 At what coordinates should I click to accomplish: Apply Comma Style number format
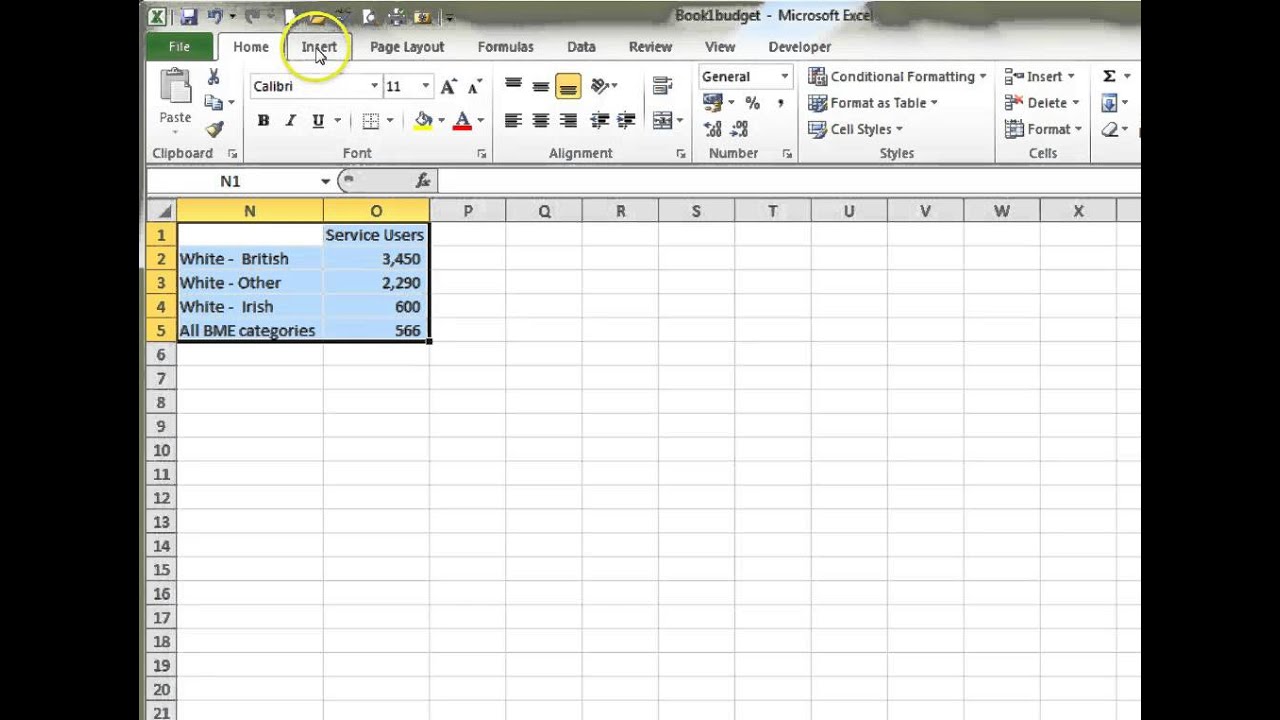(x=779, y=102)
